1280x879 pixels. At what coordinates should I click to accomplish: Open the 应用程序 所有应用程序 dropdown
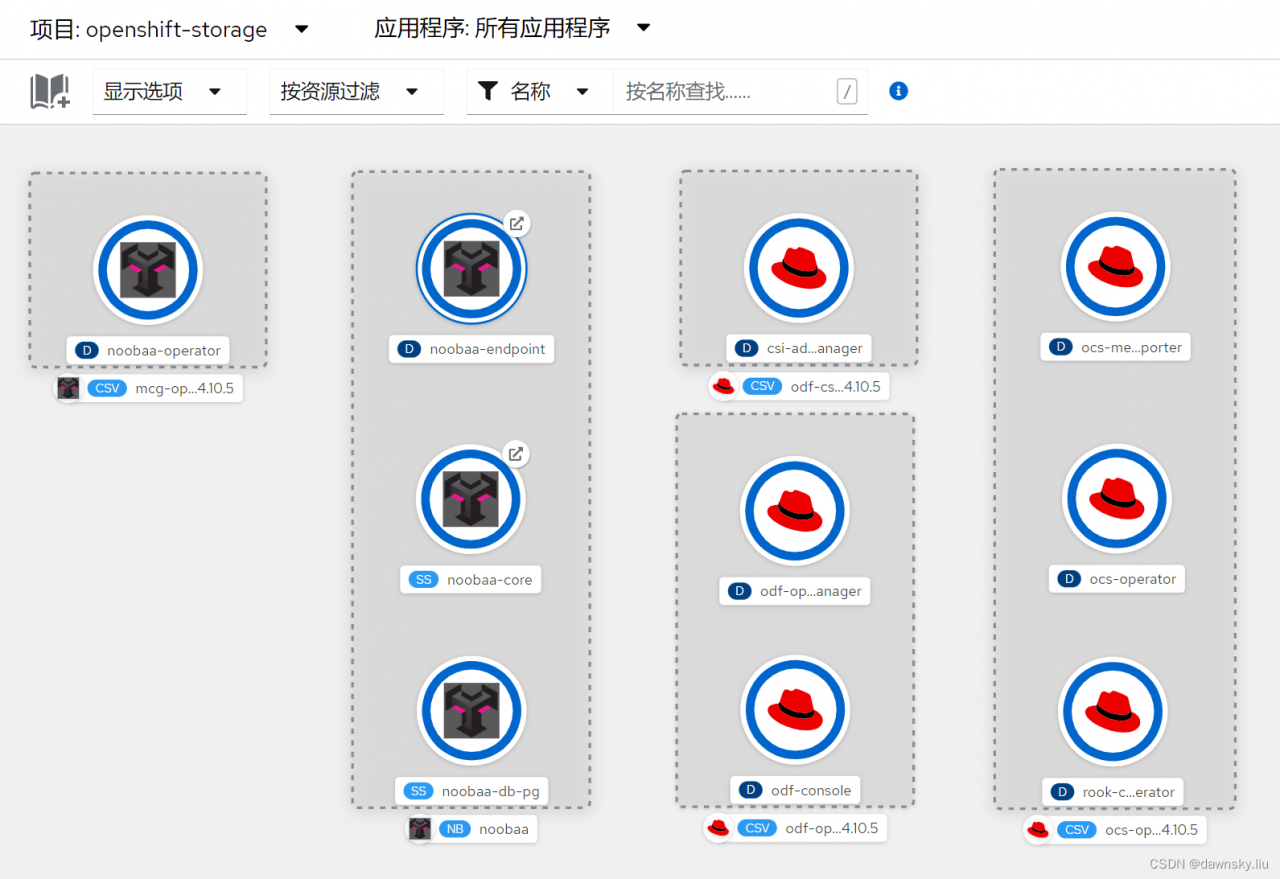click(x=513, y=28)
